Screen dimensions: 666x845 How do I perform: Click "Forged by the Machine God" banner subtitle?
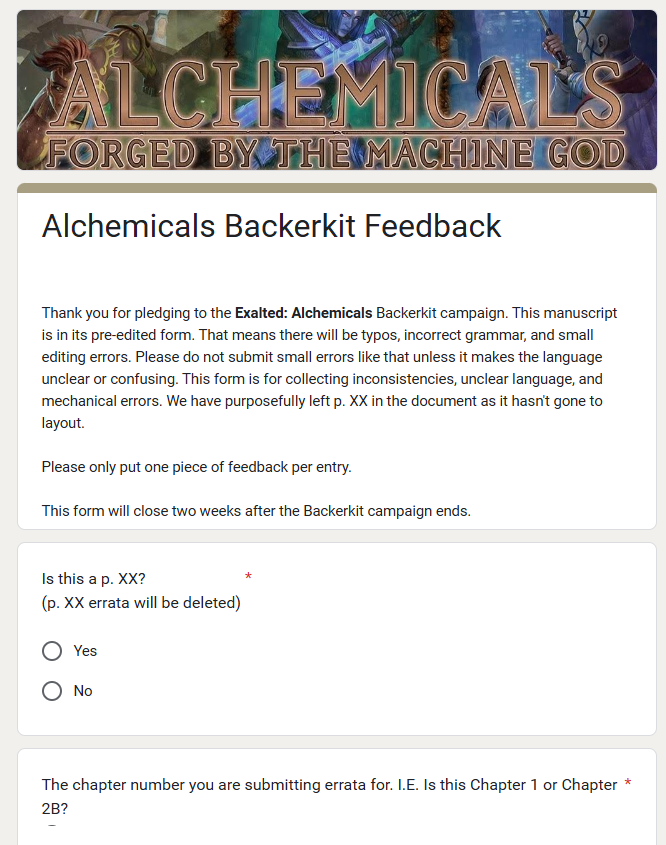tap(337, 153)
